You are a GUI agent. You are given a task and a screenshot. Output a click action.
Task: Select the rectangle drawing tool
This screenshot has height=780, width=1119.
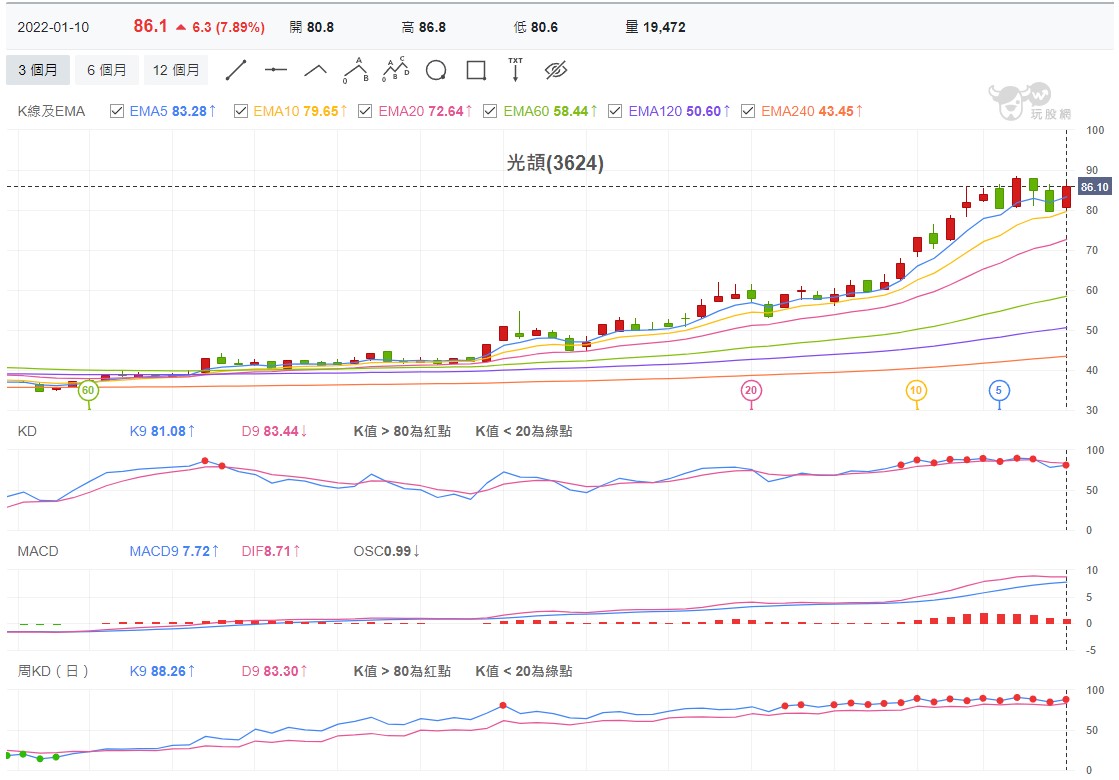point(476,70)
